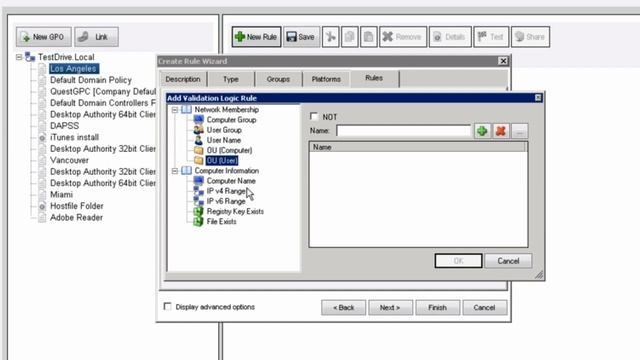Screen dimensions: 640x360
Task: Click the Adobe Reader document icon
Action: [42, 218]
